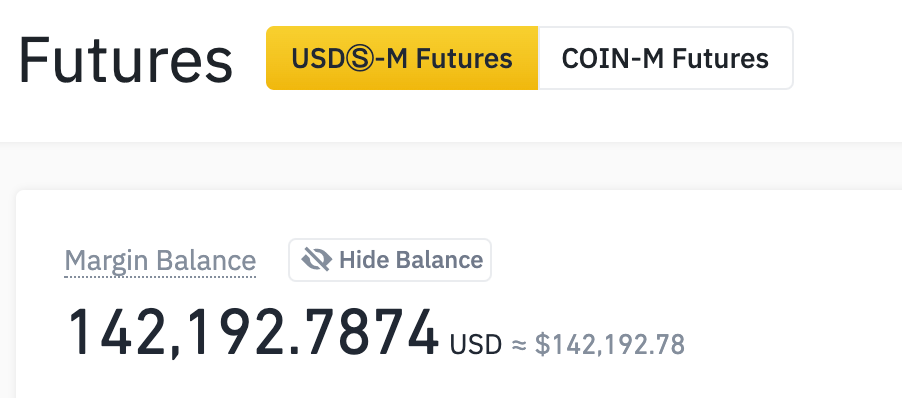Screen dimensions: 902x398
Task: Click the word Margin in the balance label
Action: [106, 262]
